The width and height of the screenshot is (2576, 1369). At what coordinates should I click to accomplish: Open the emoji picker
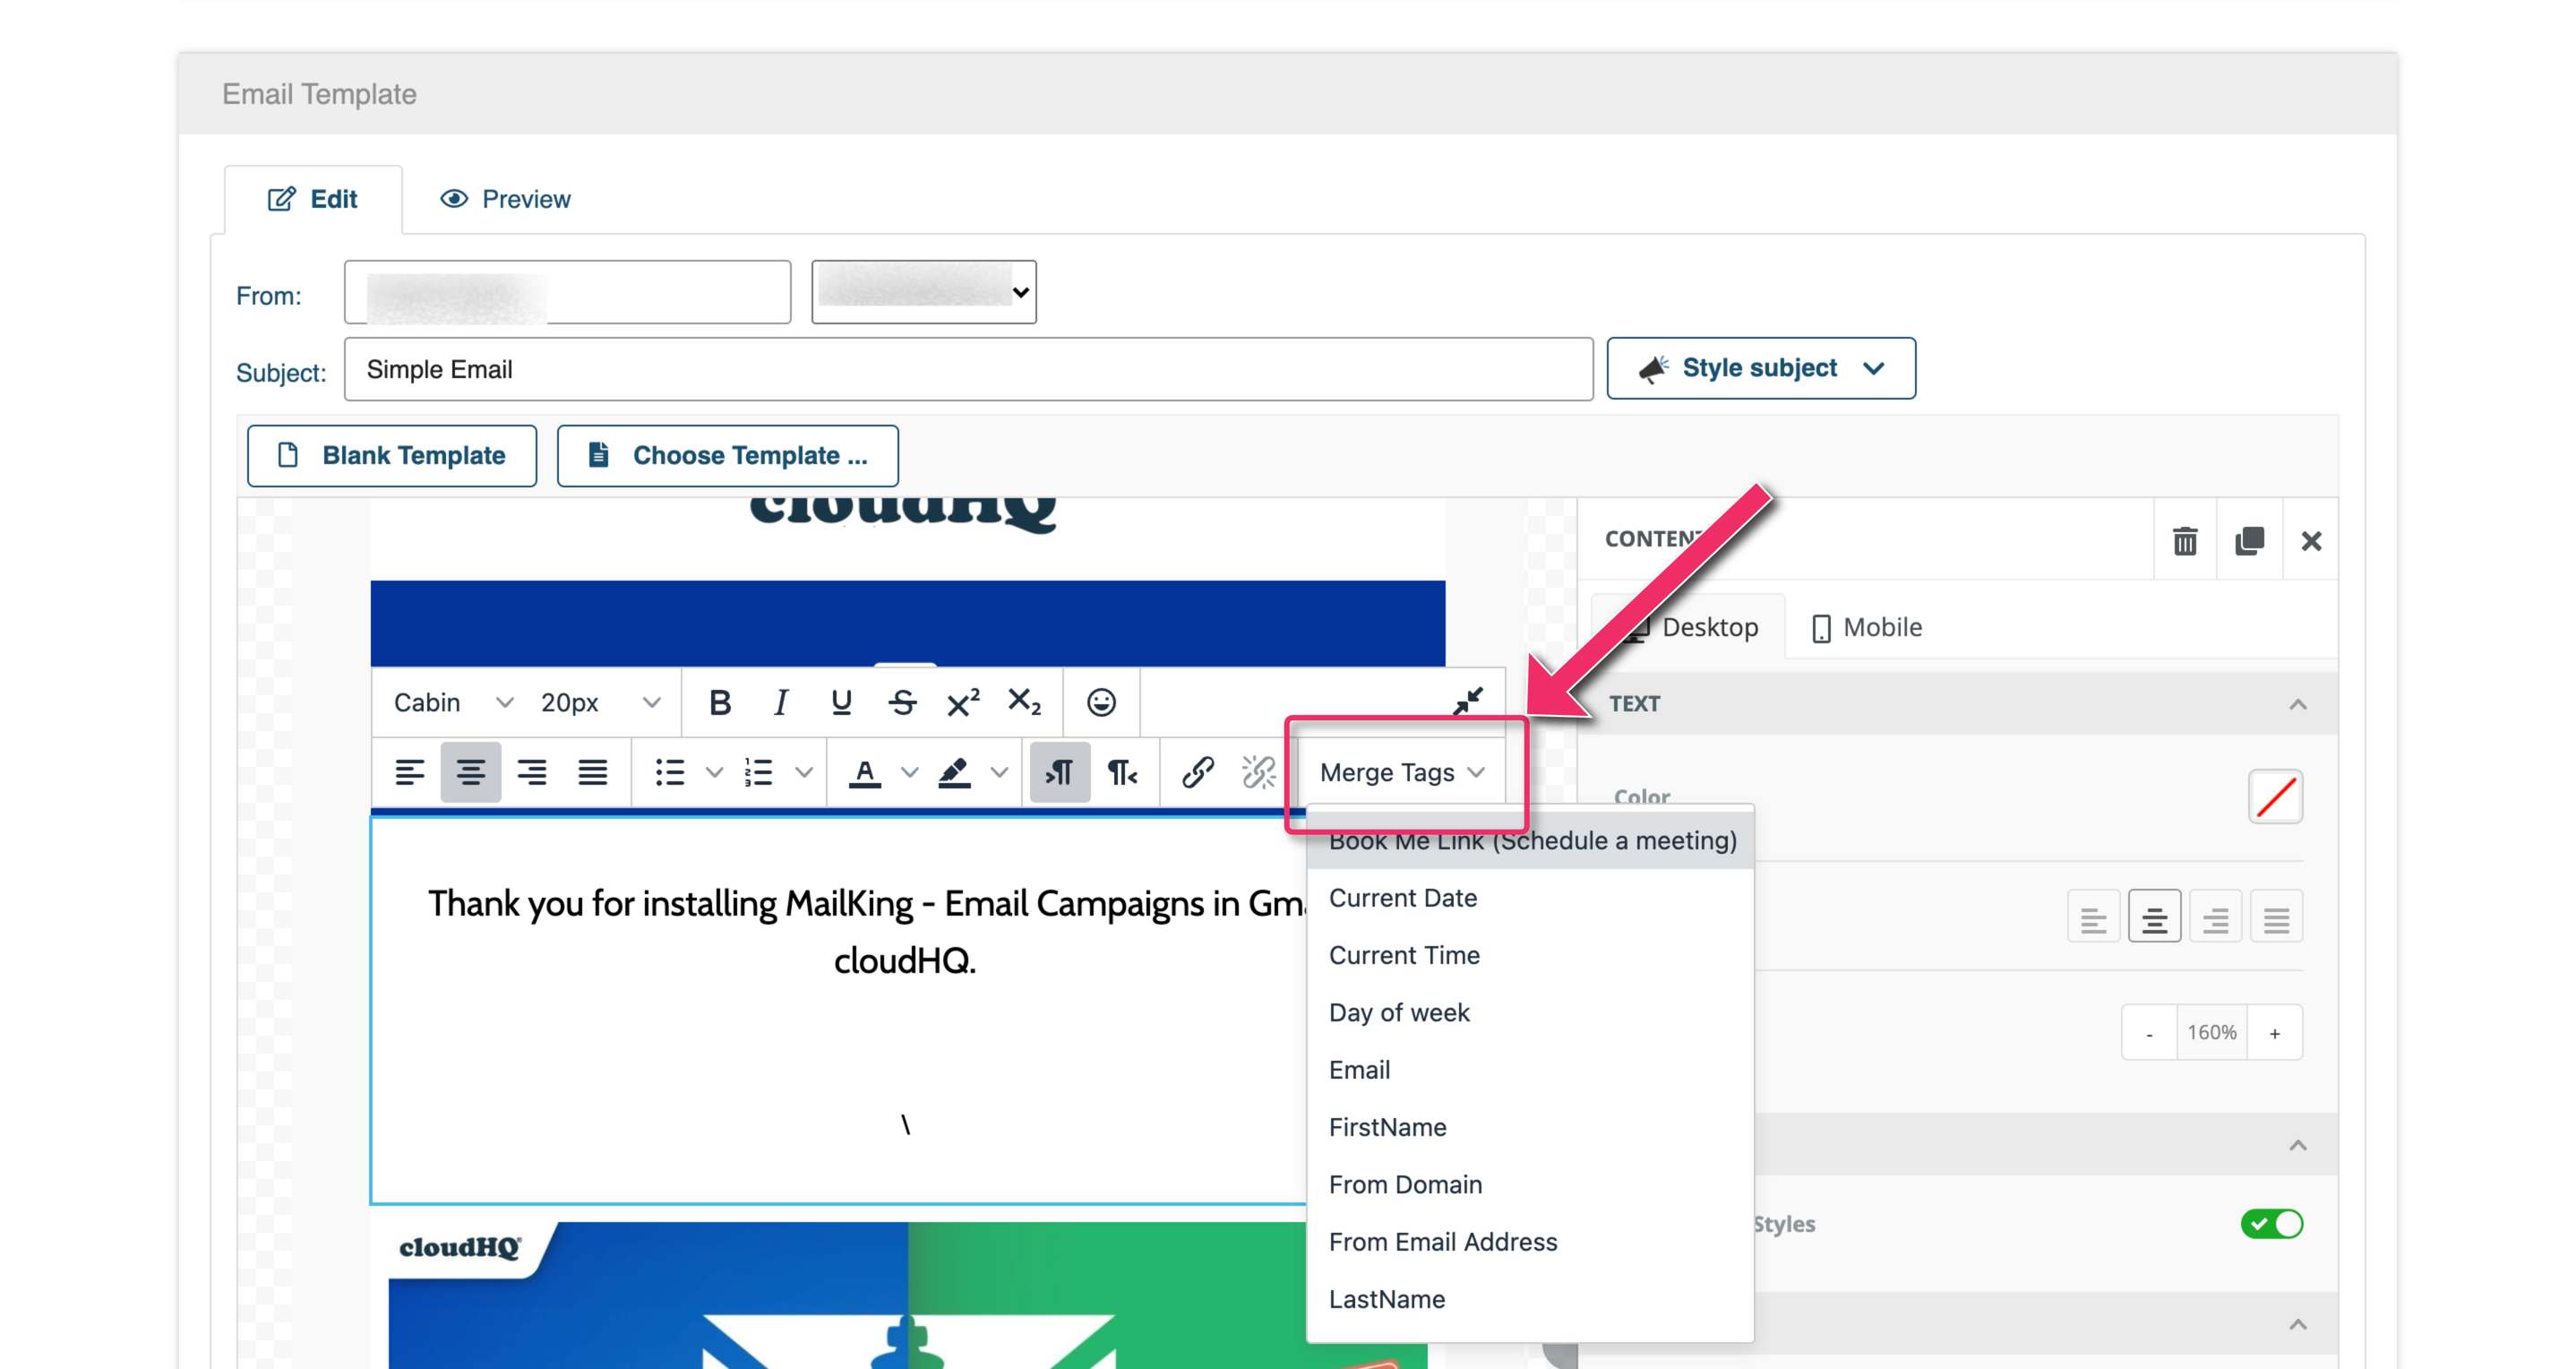[x=1101, y=702]
